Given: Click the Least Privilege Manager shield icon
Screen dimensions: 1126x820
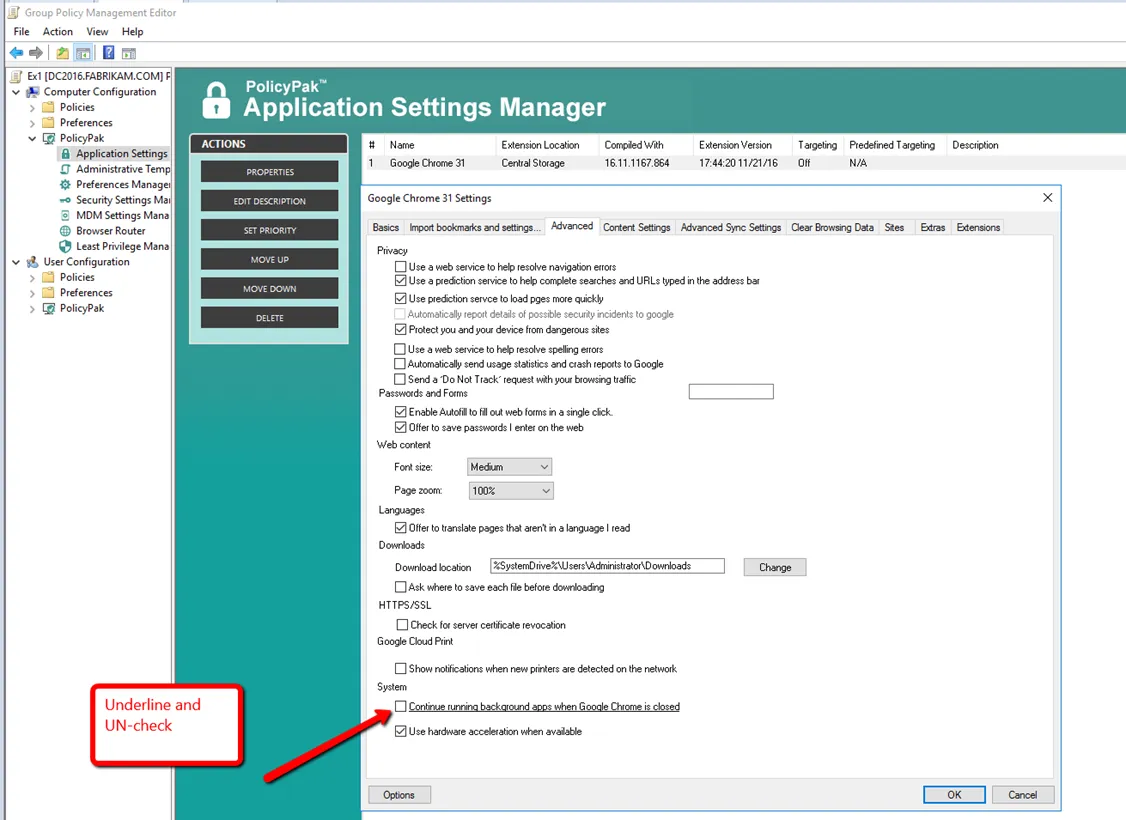Looking at the screenshot, I should point(66,246).
